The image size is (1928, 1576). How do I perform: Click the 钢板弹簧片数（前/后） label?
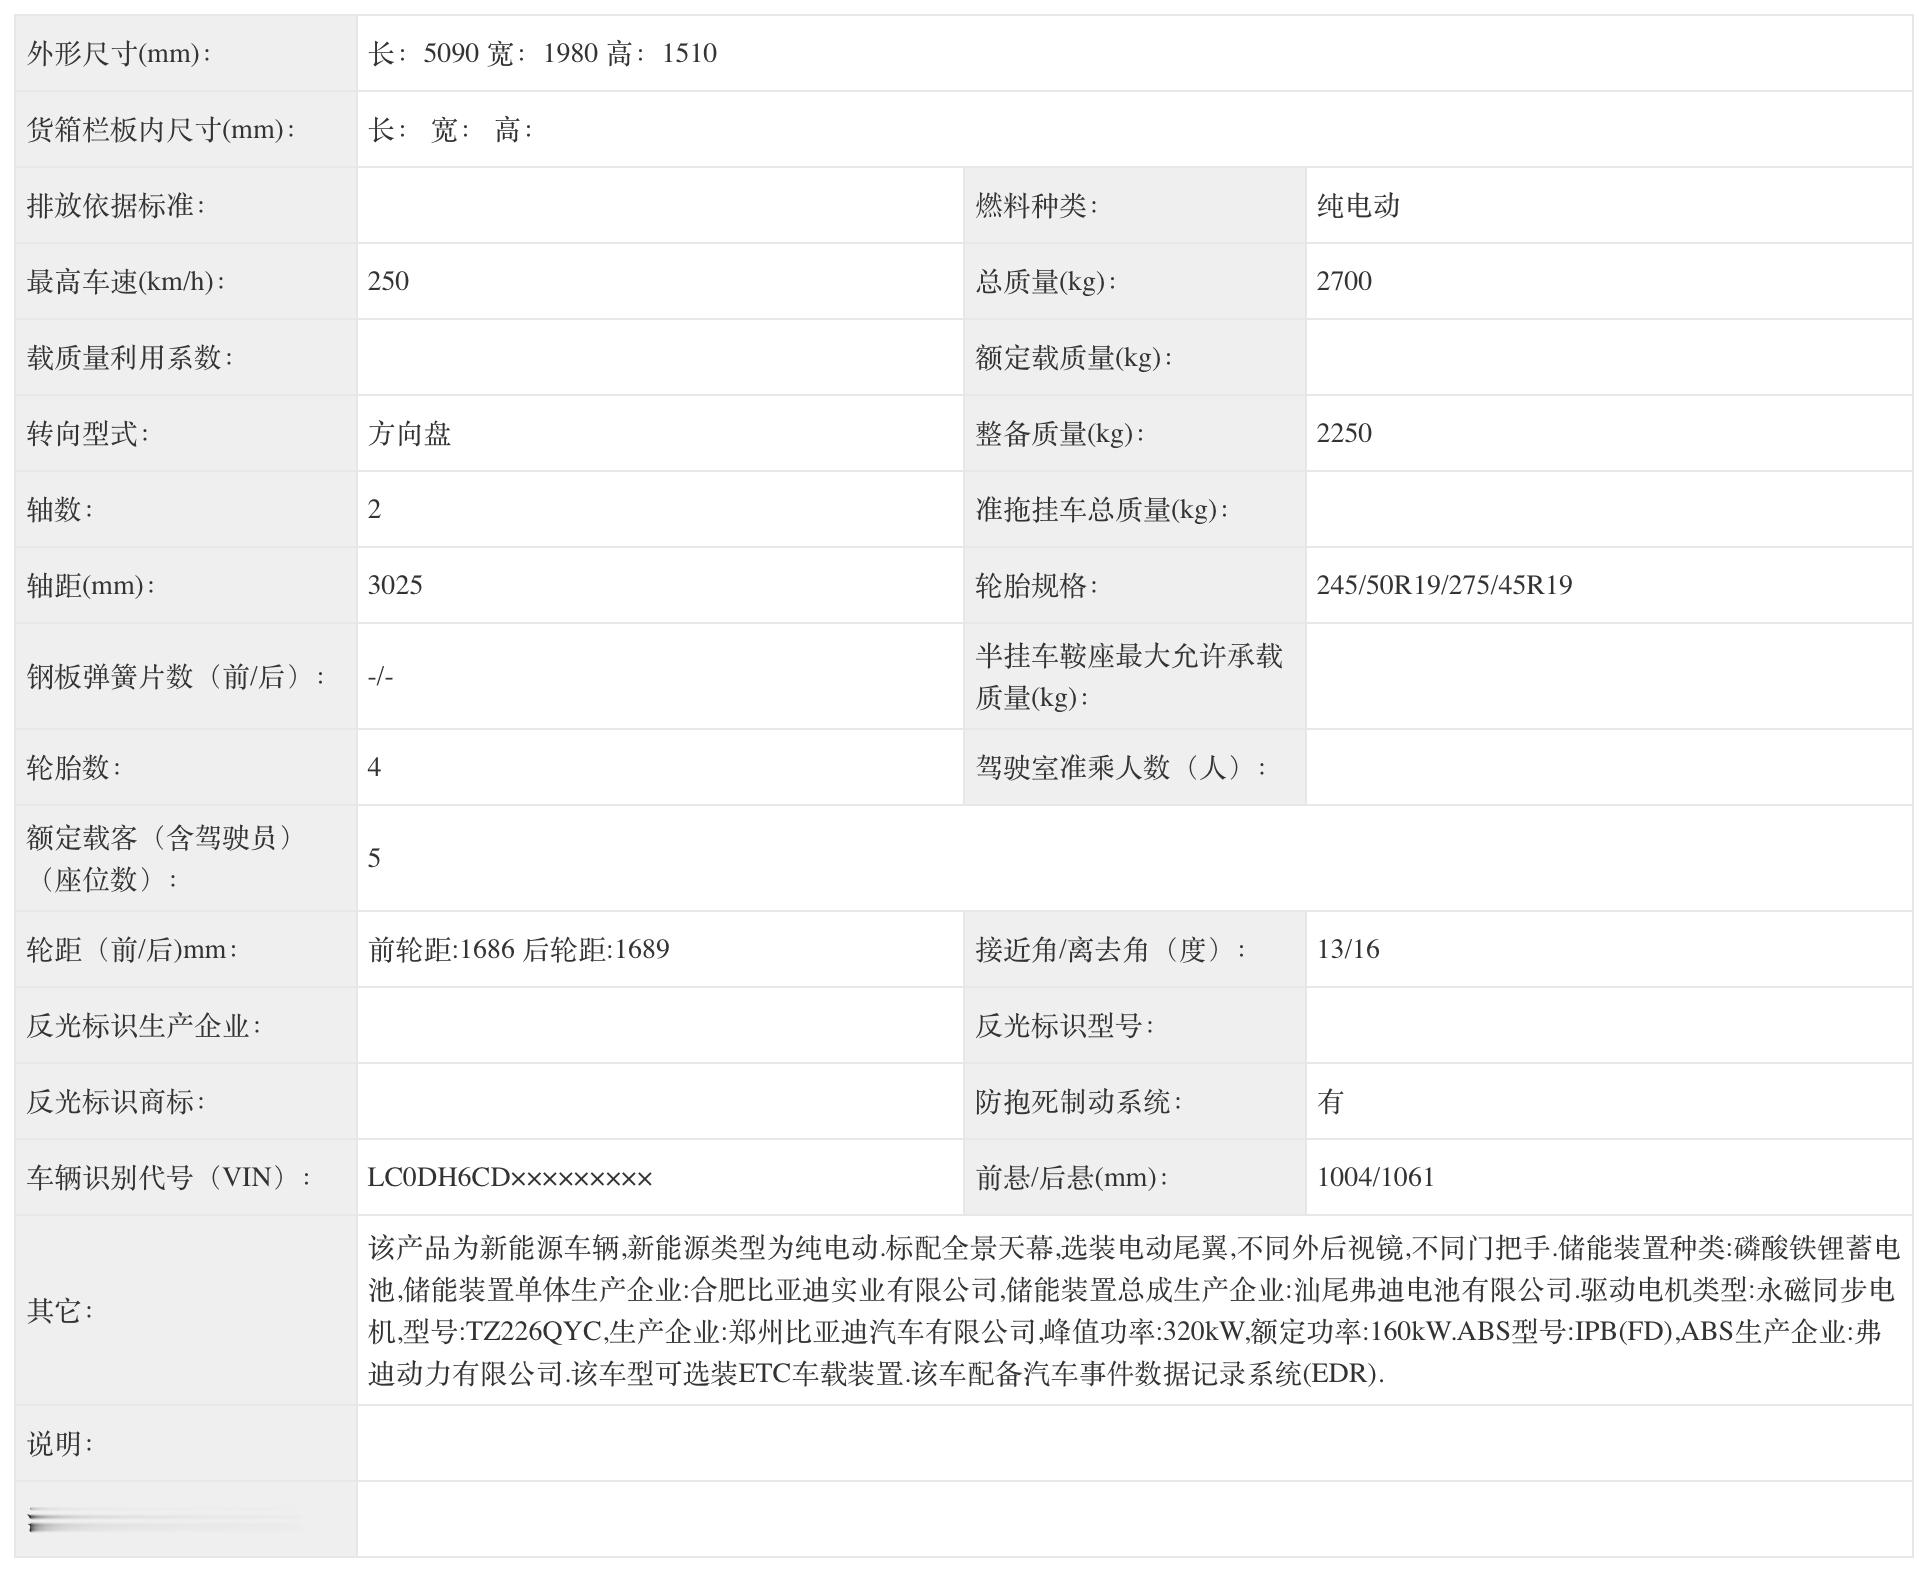point(175,676)
